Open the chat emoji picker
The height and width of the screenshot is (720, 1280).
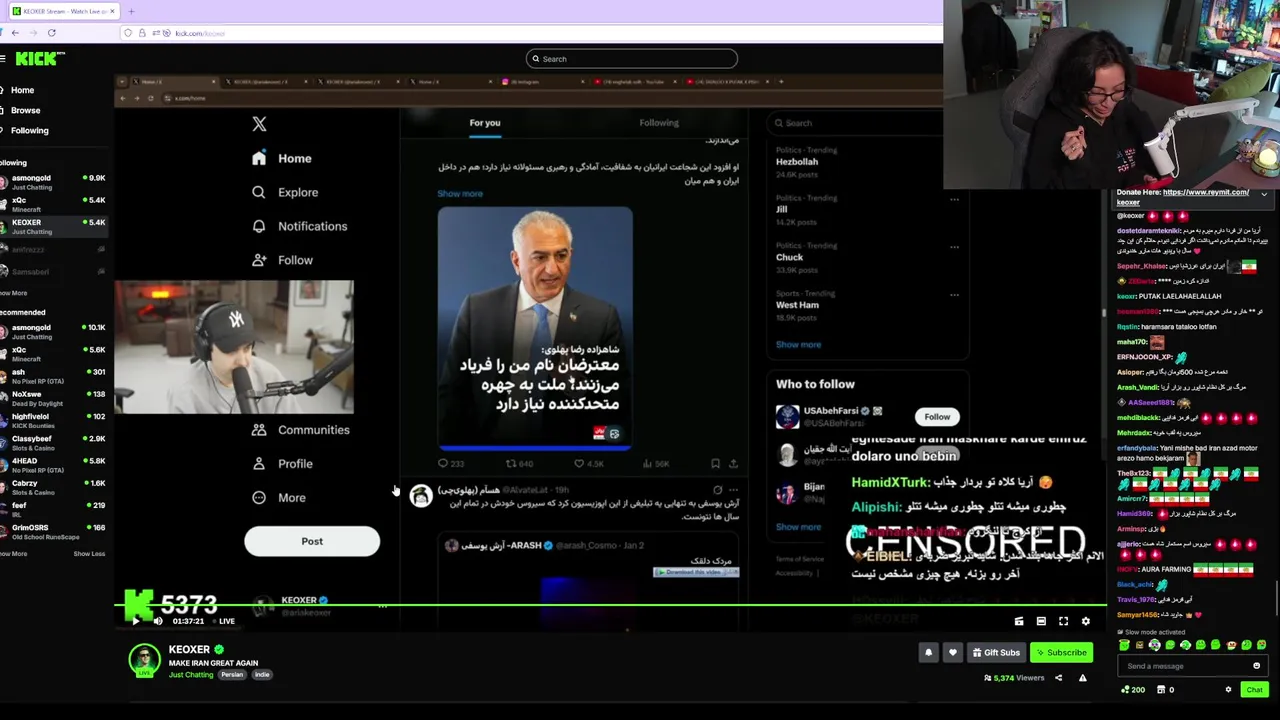pos(1256,666)
